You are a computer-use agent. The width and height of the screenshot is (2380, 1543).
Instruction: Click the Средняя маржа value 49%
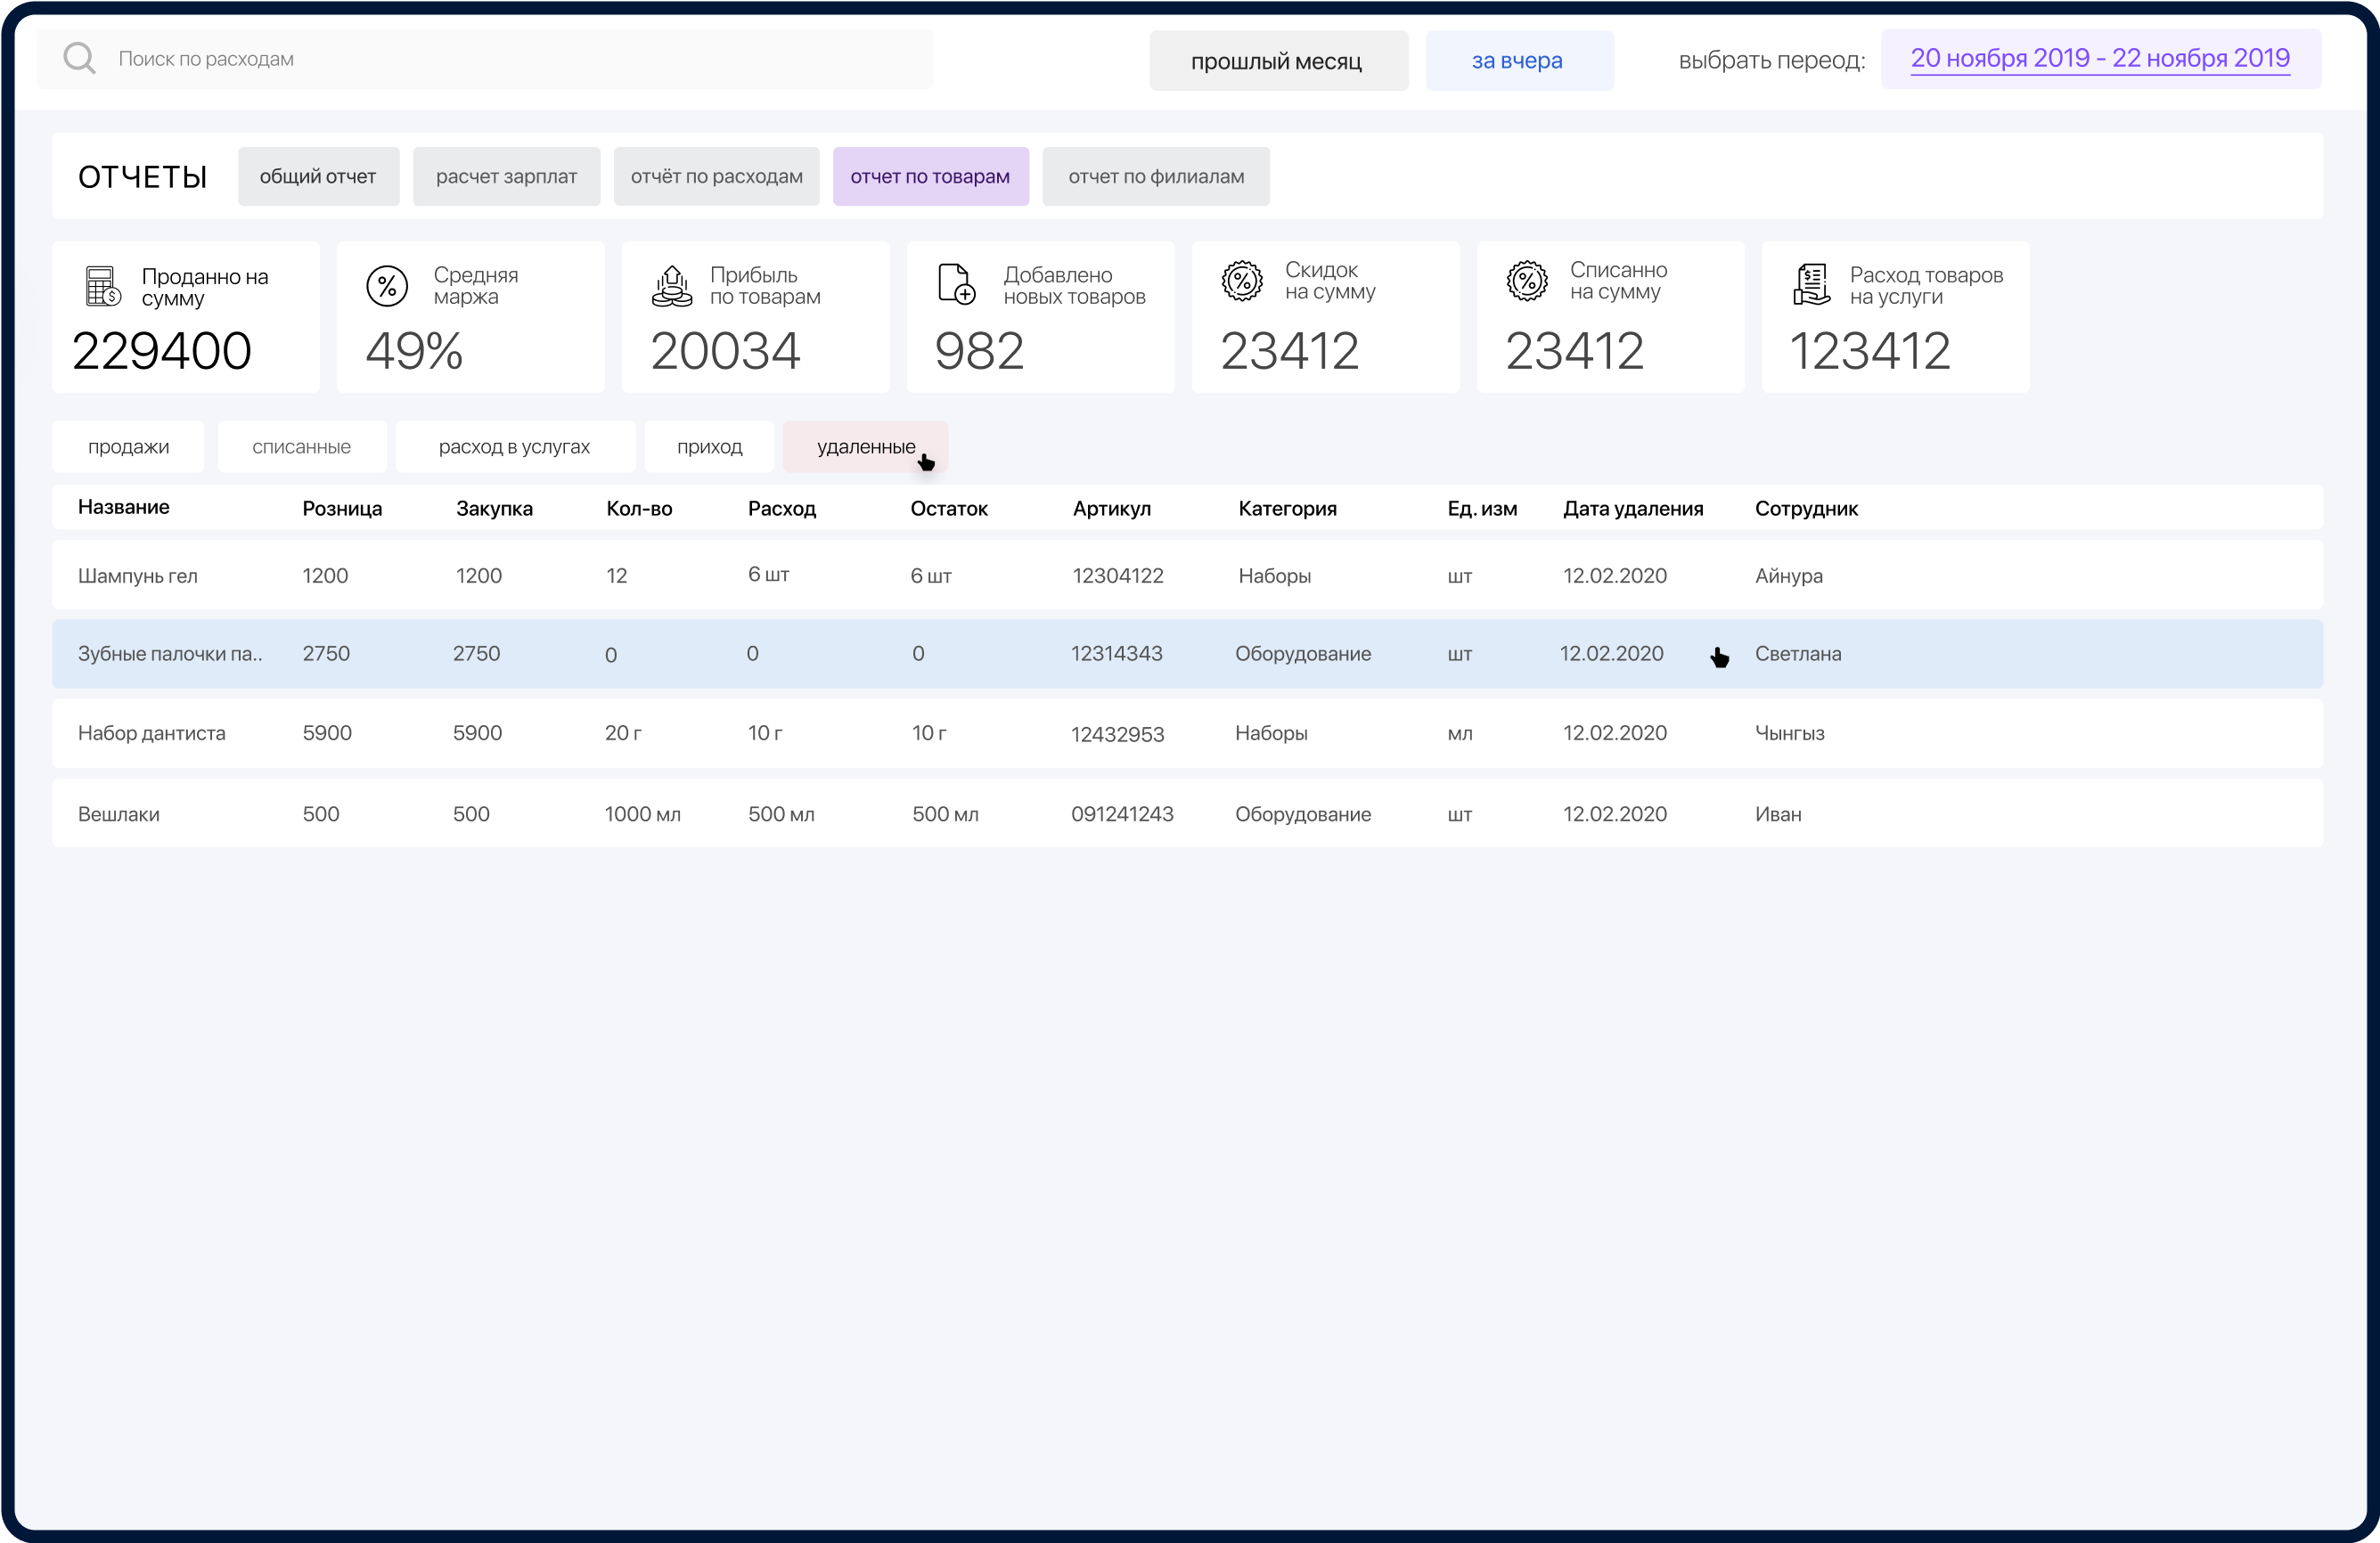coord(414,350)
